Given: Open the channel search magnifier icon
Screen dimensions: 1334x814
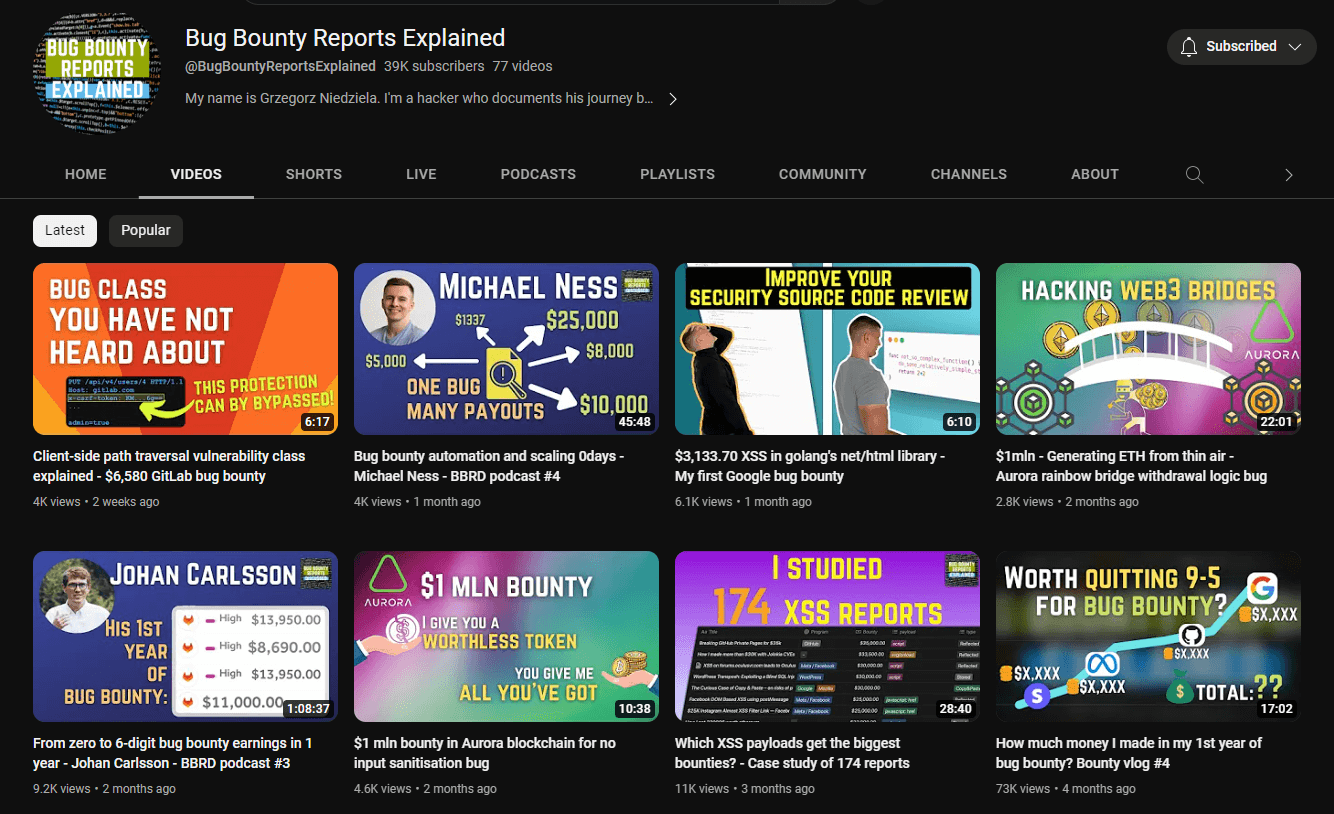Looking at the screenshot, I should pos(1194,174).
